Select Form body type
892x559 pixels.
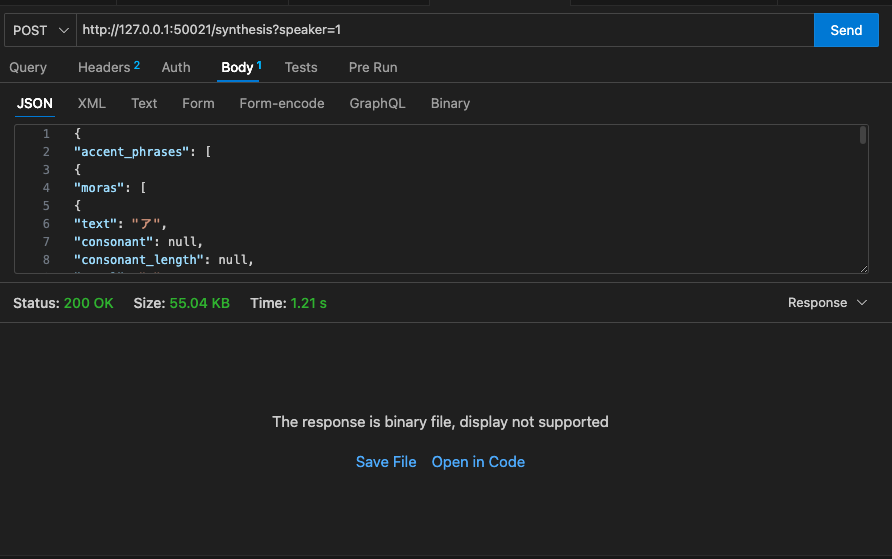[x=198, y=103]
